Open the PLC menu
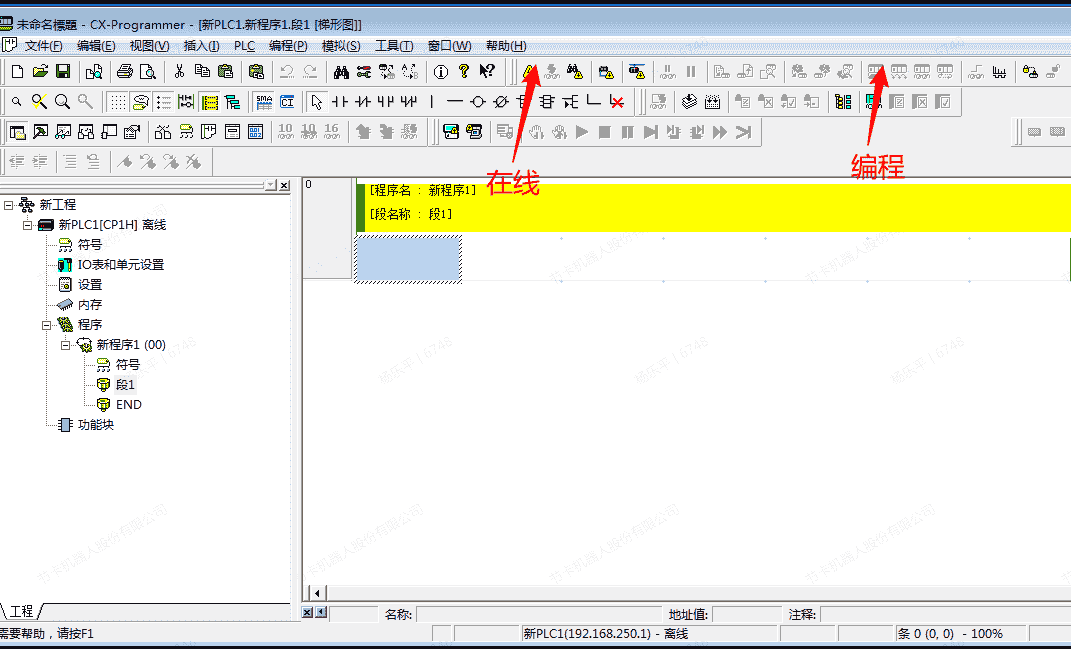The width and height of the screenshot is (1071, 649). pos(244,46)
